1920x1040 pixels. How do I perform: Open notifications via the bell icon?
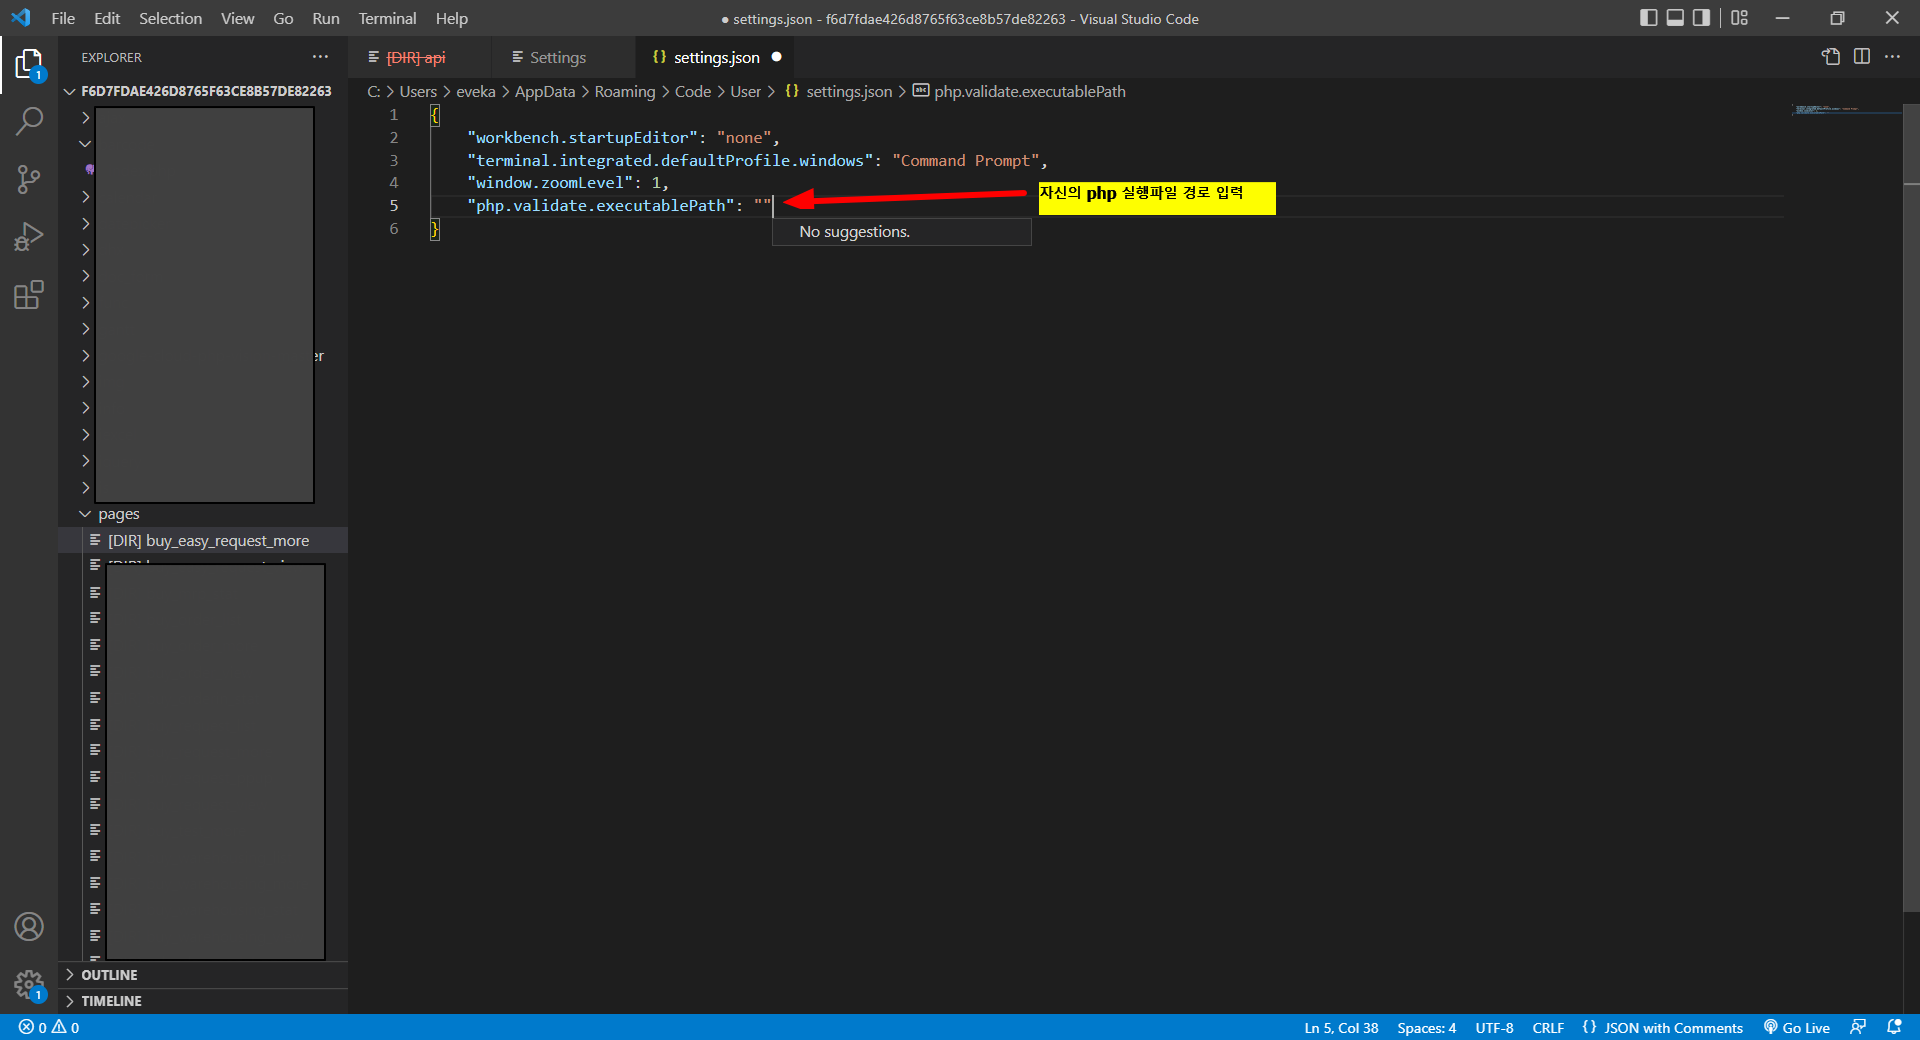[1895, 1027]
